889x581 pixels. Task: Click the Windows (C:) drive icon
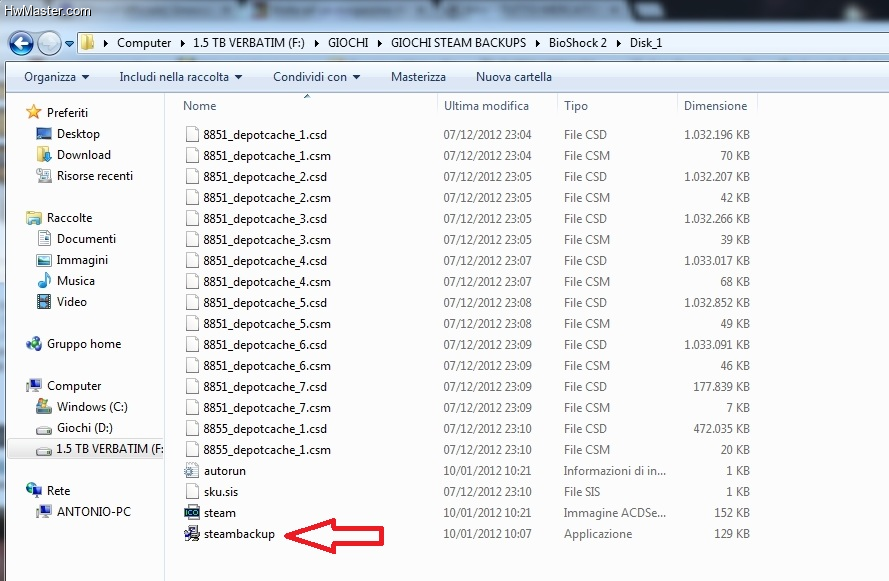pyautogui.click(x=44, y=406)
